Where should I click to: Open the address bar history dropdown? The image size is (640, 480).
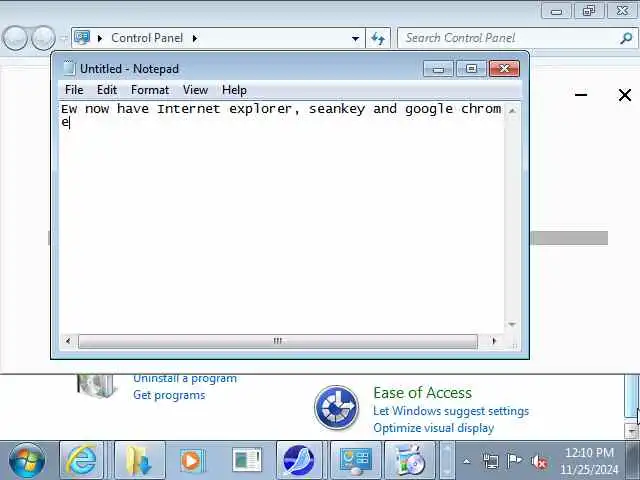click(x=356, y=38)
